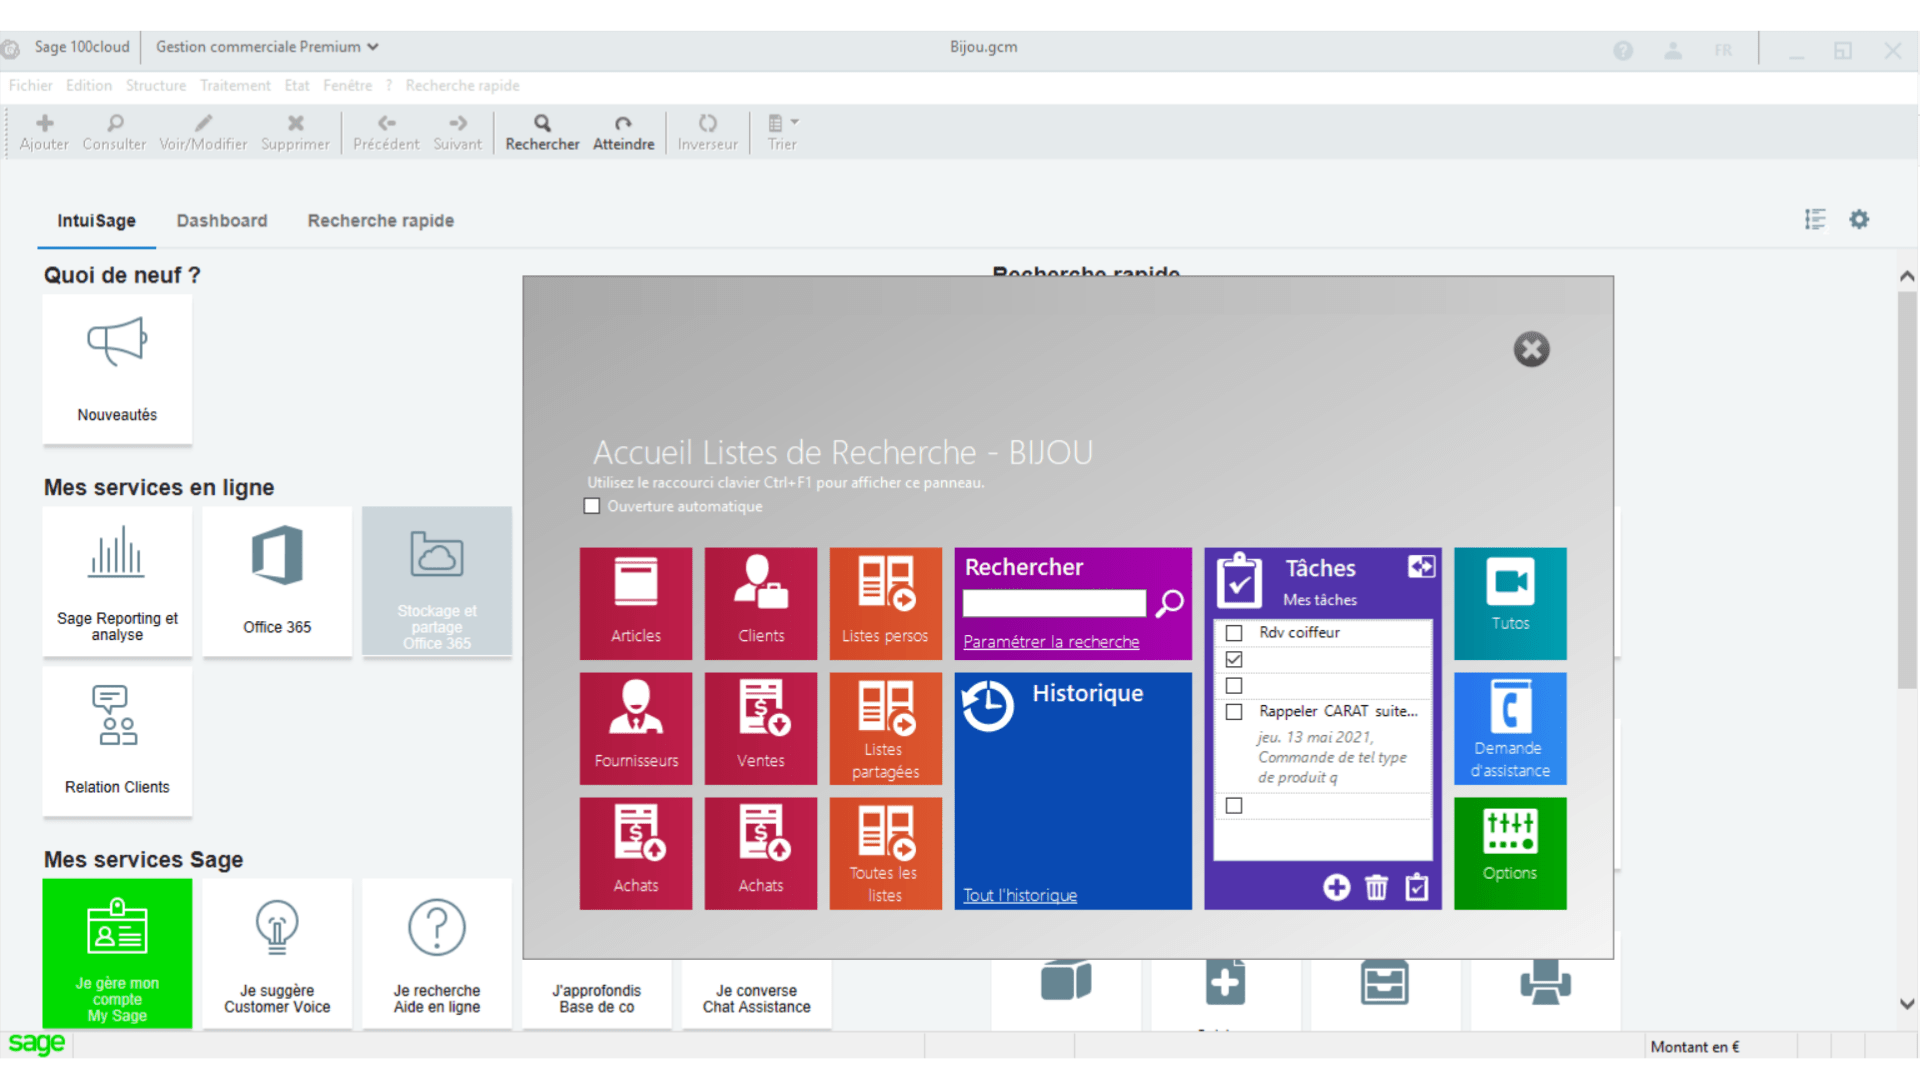Click the Rechercher toolbar button
The height and width of the screenshot is (1080, 1920).
pyautogui.click(x=542, y=132)
